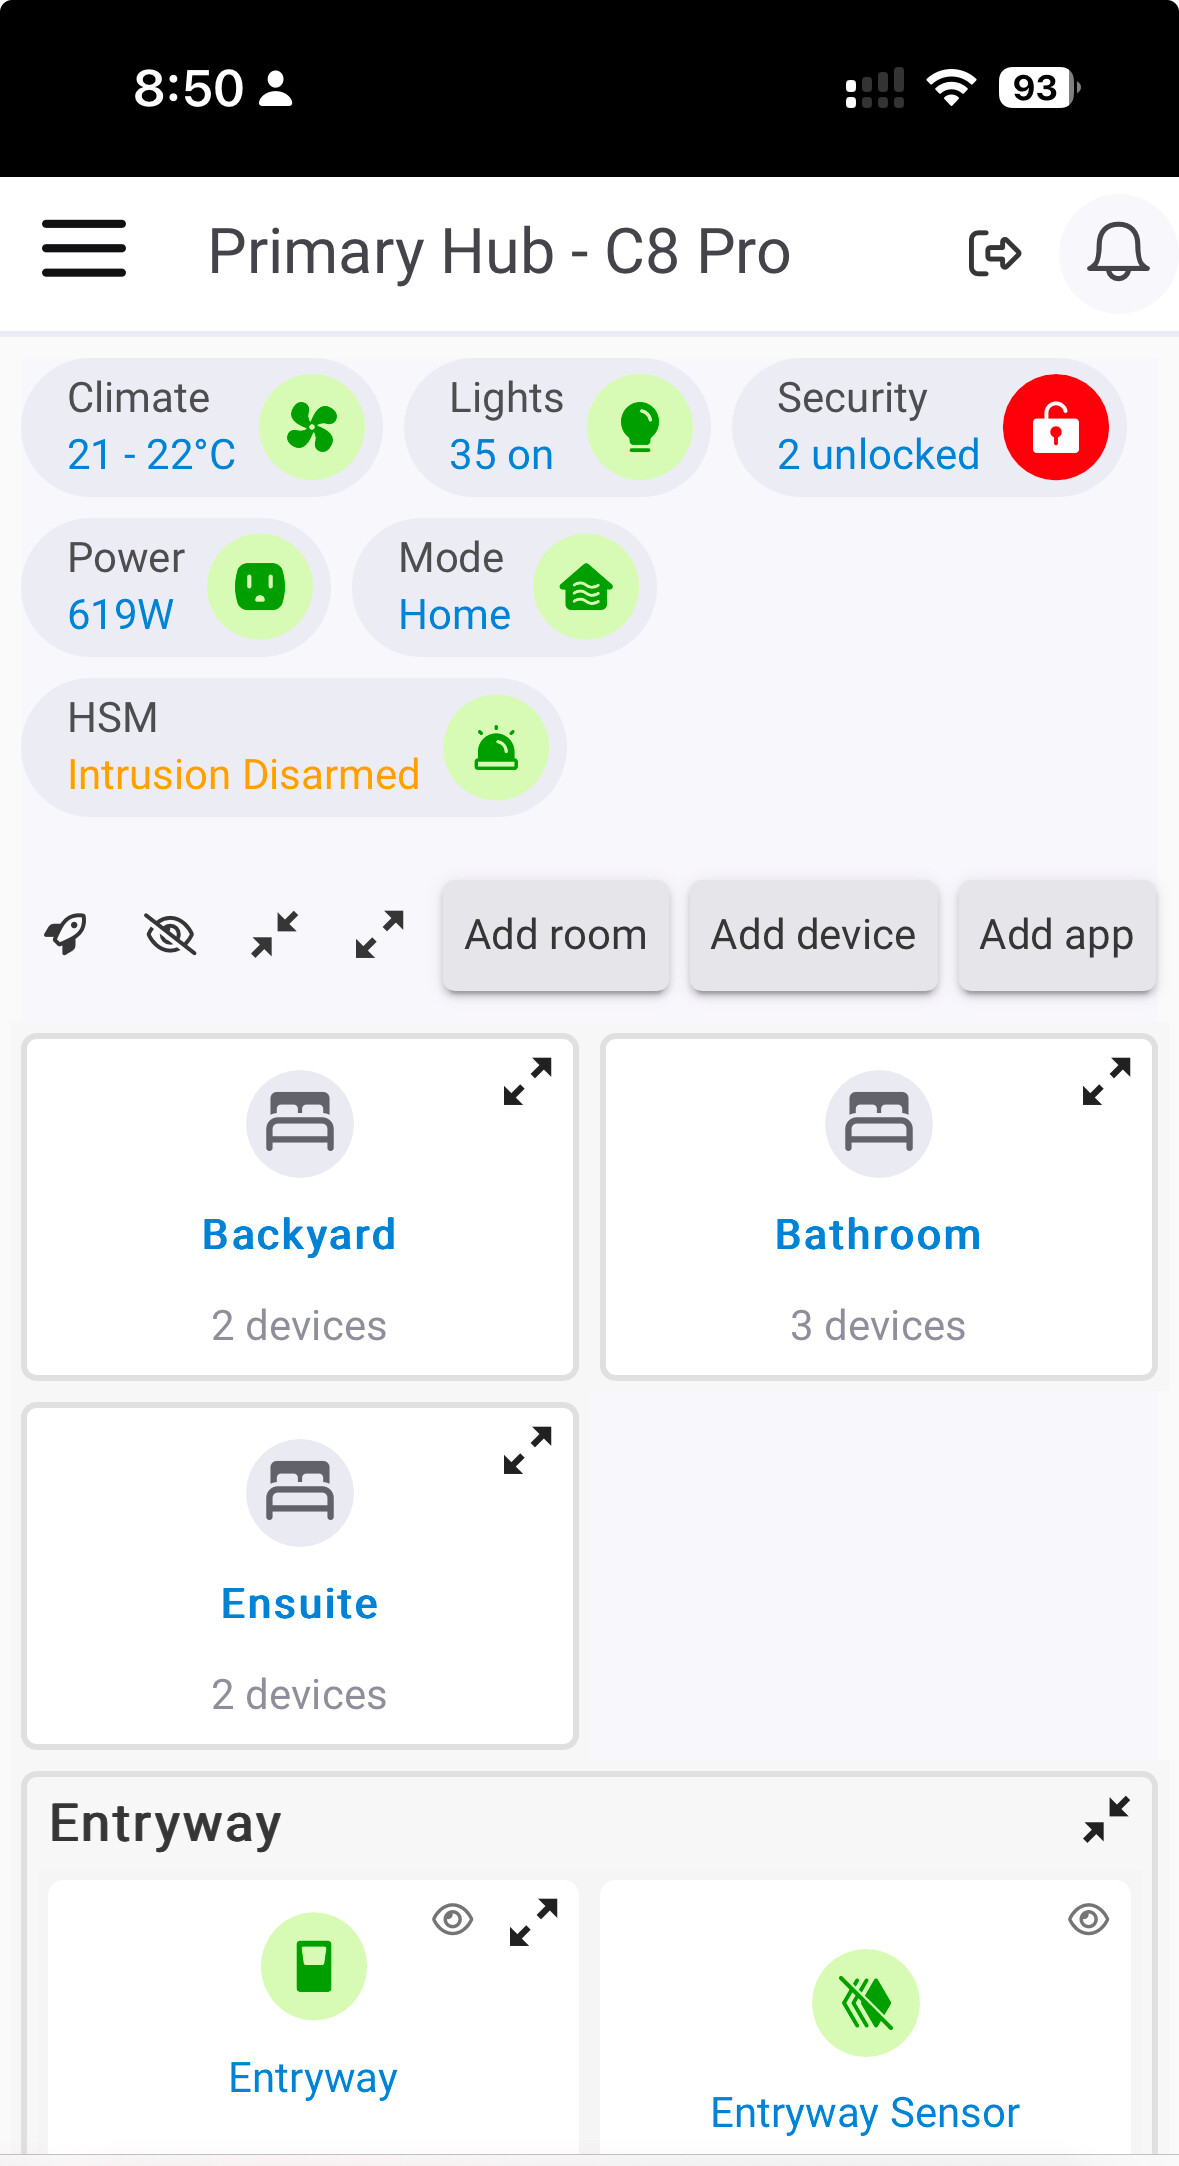Toggle visibility eye on Entryway Sensor
This screenshot has height=2166, width=1179.
1089,1919
